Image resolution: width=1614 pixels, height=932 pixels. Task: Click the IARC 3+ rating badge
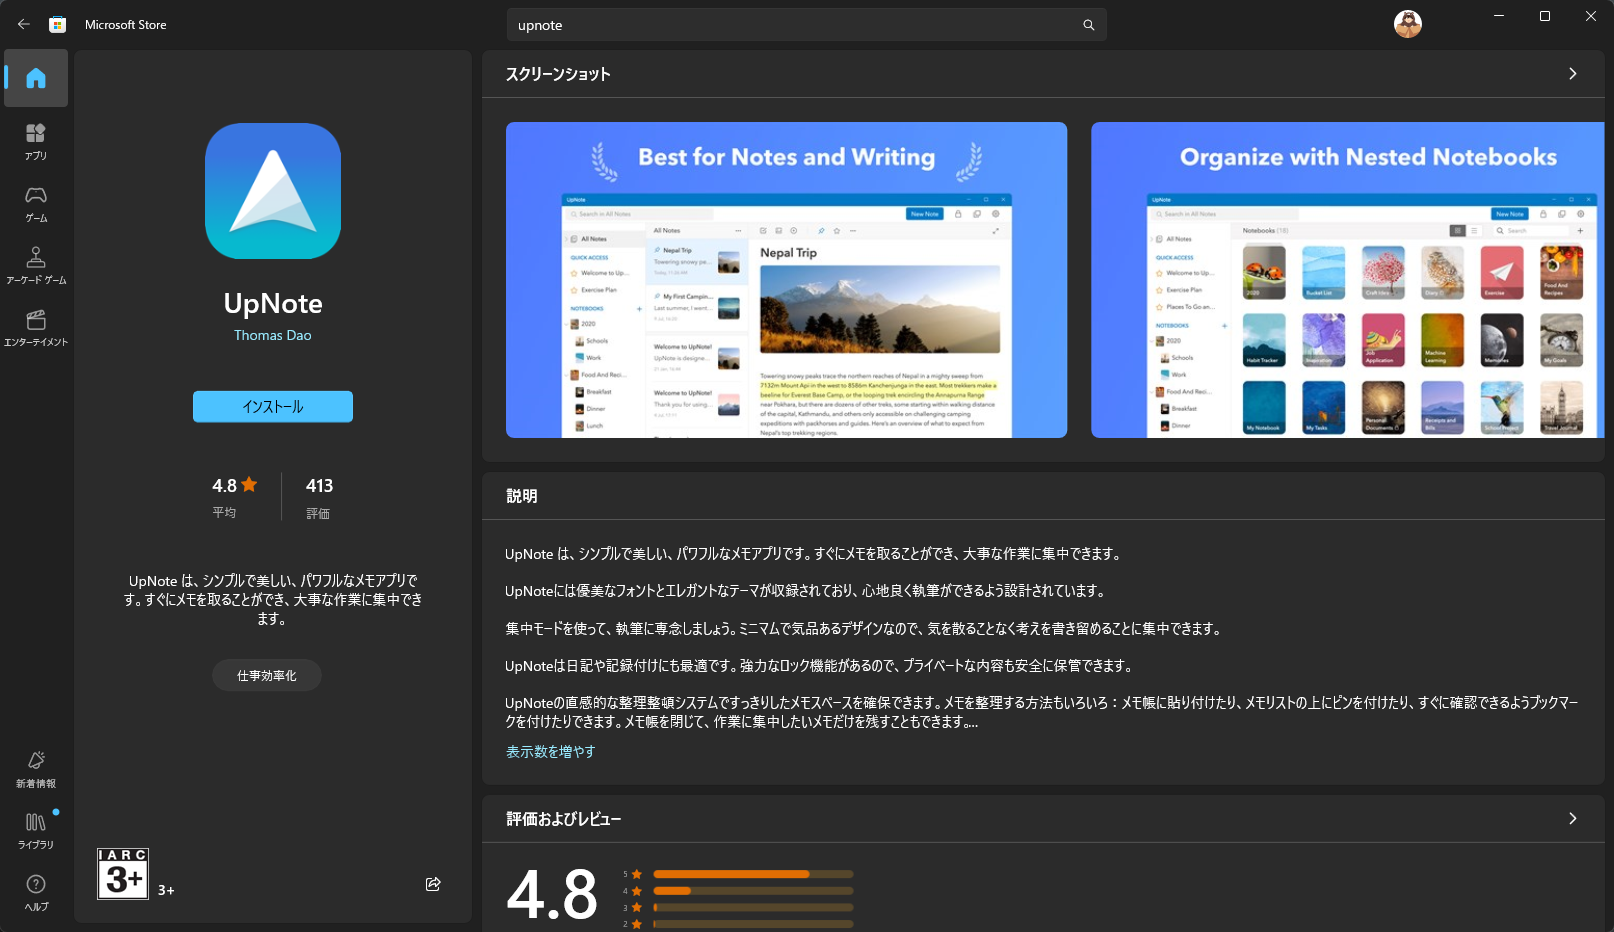(123, 874)
